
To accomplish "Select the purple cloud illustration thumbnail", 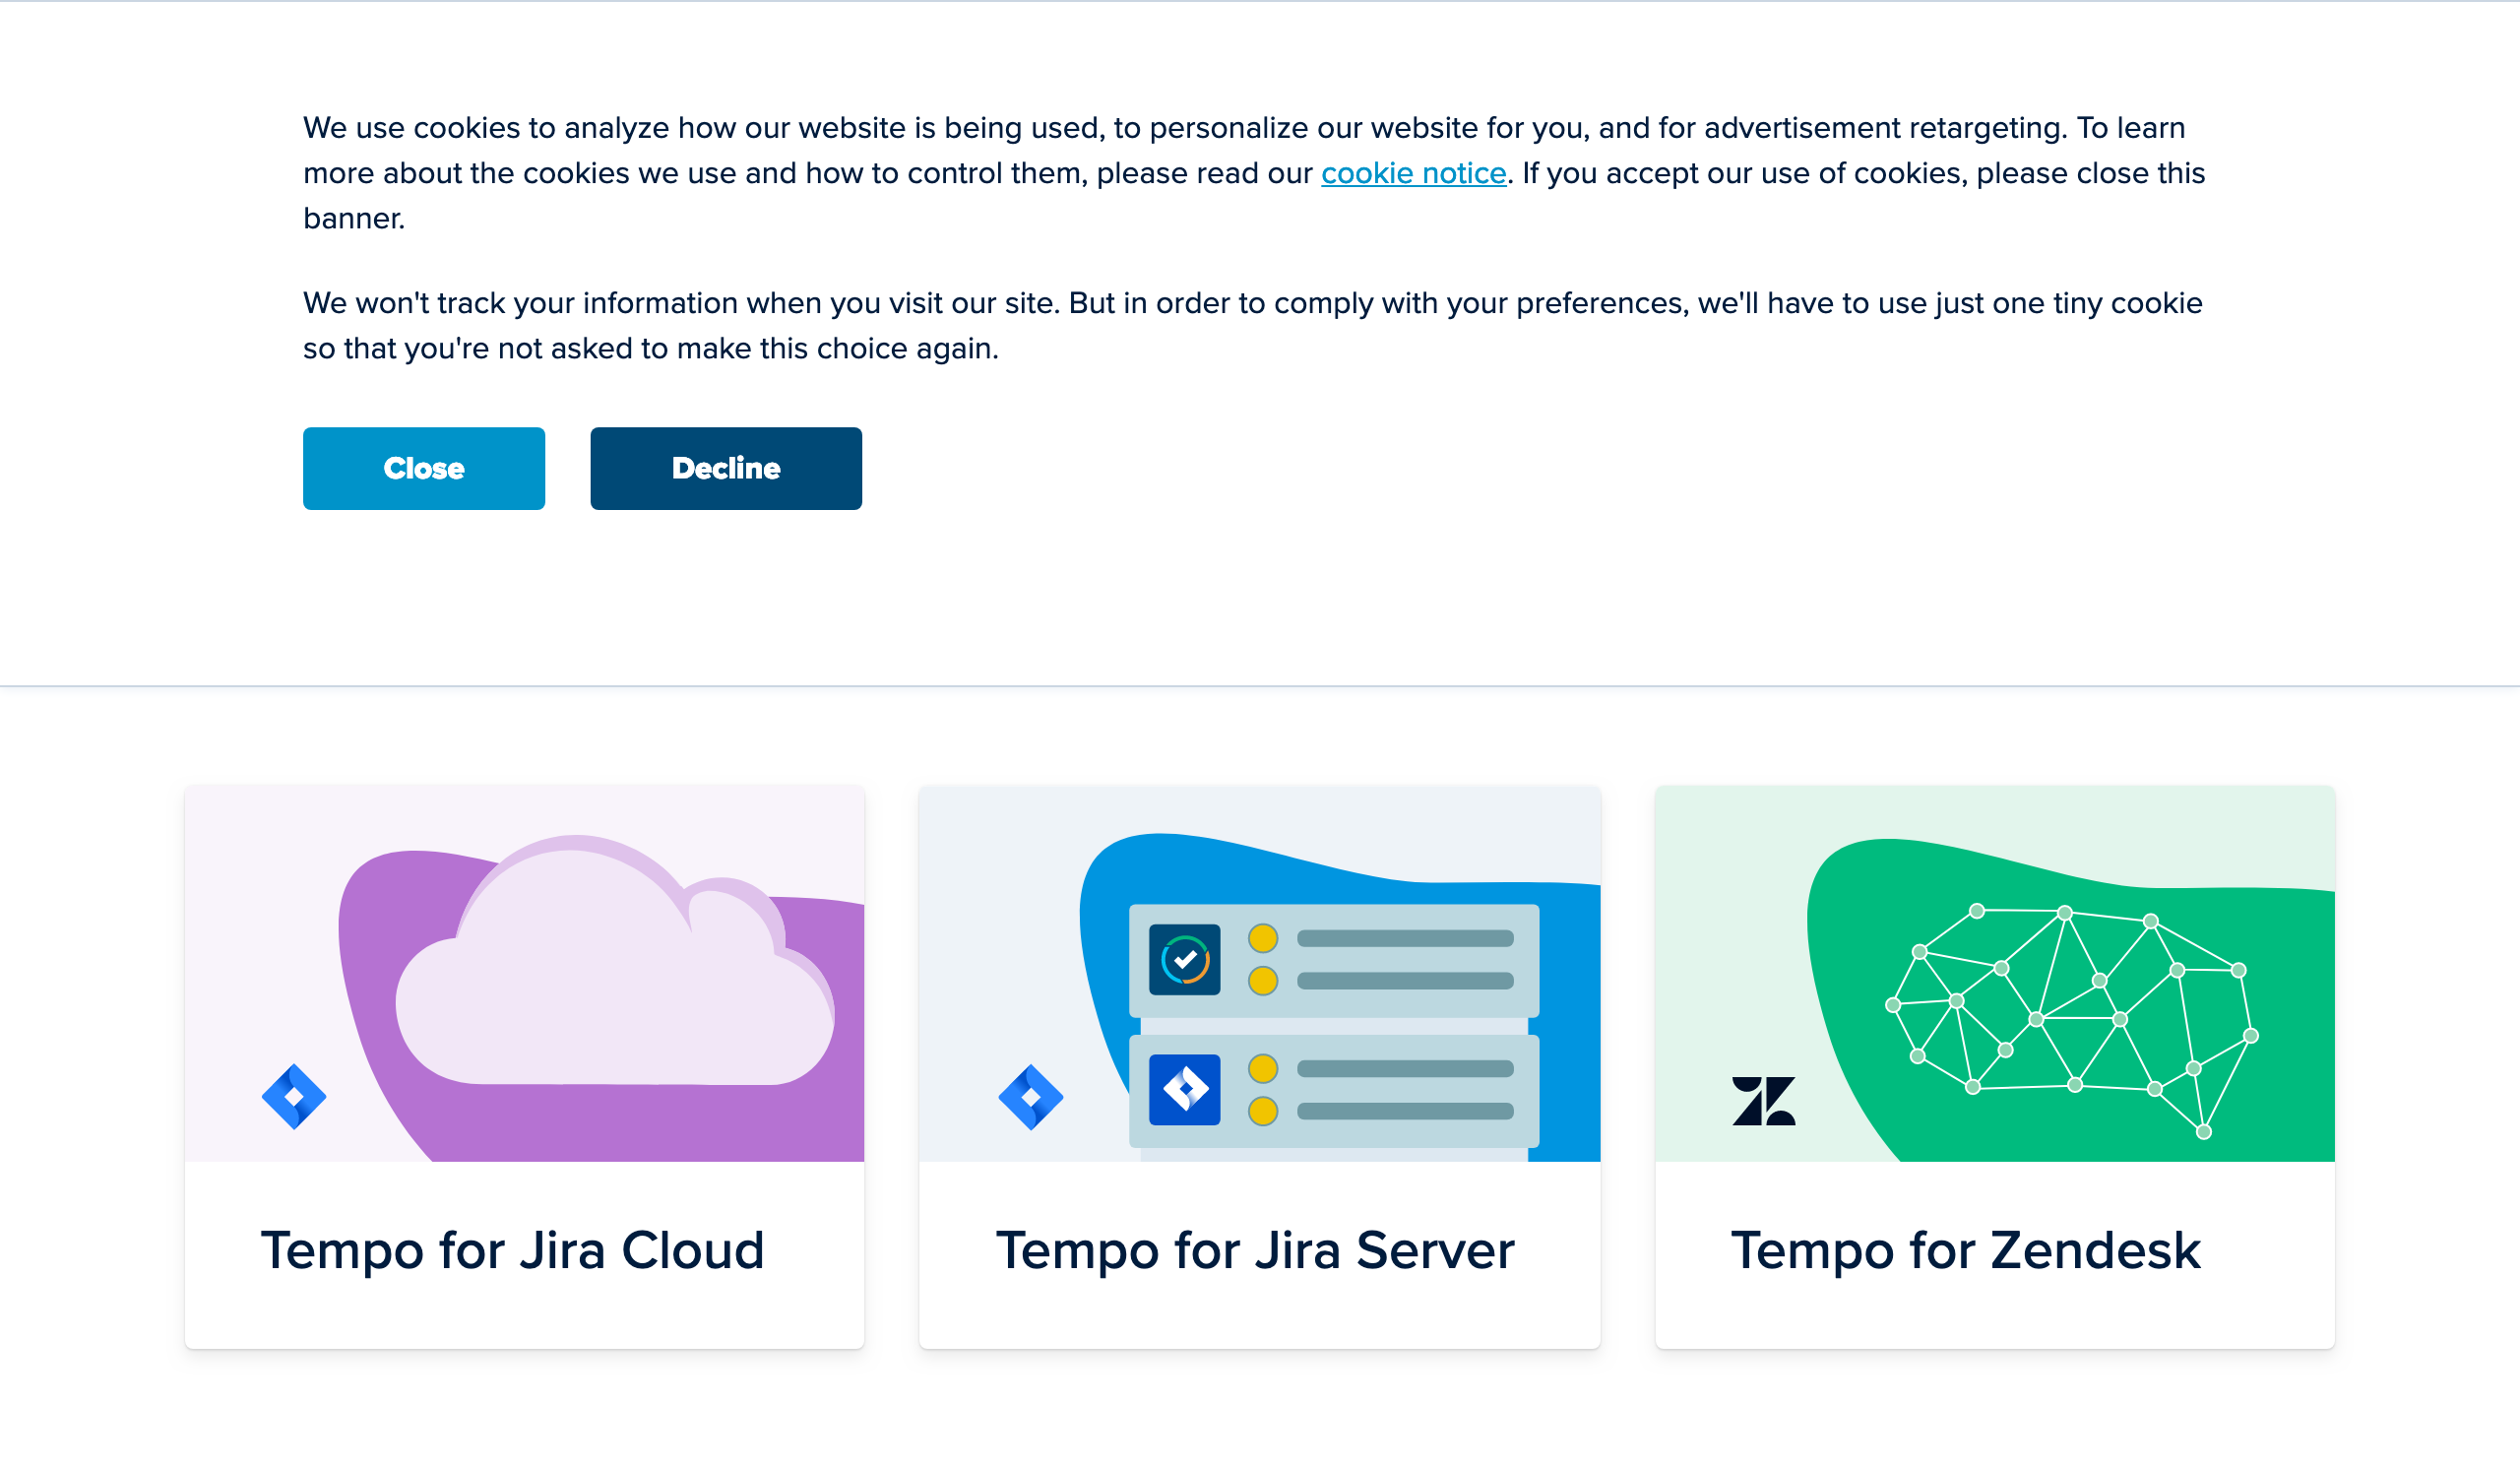I will point(524,973).
